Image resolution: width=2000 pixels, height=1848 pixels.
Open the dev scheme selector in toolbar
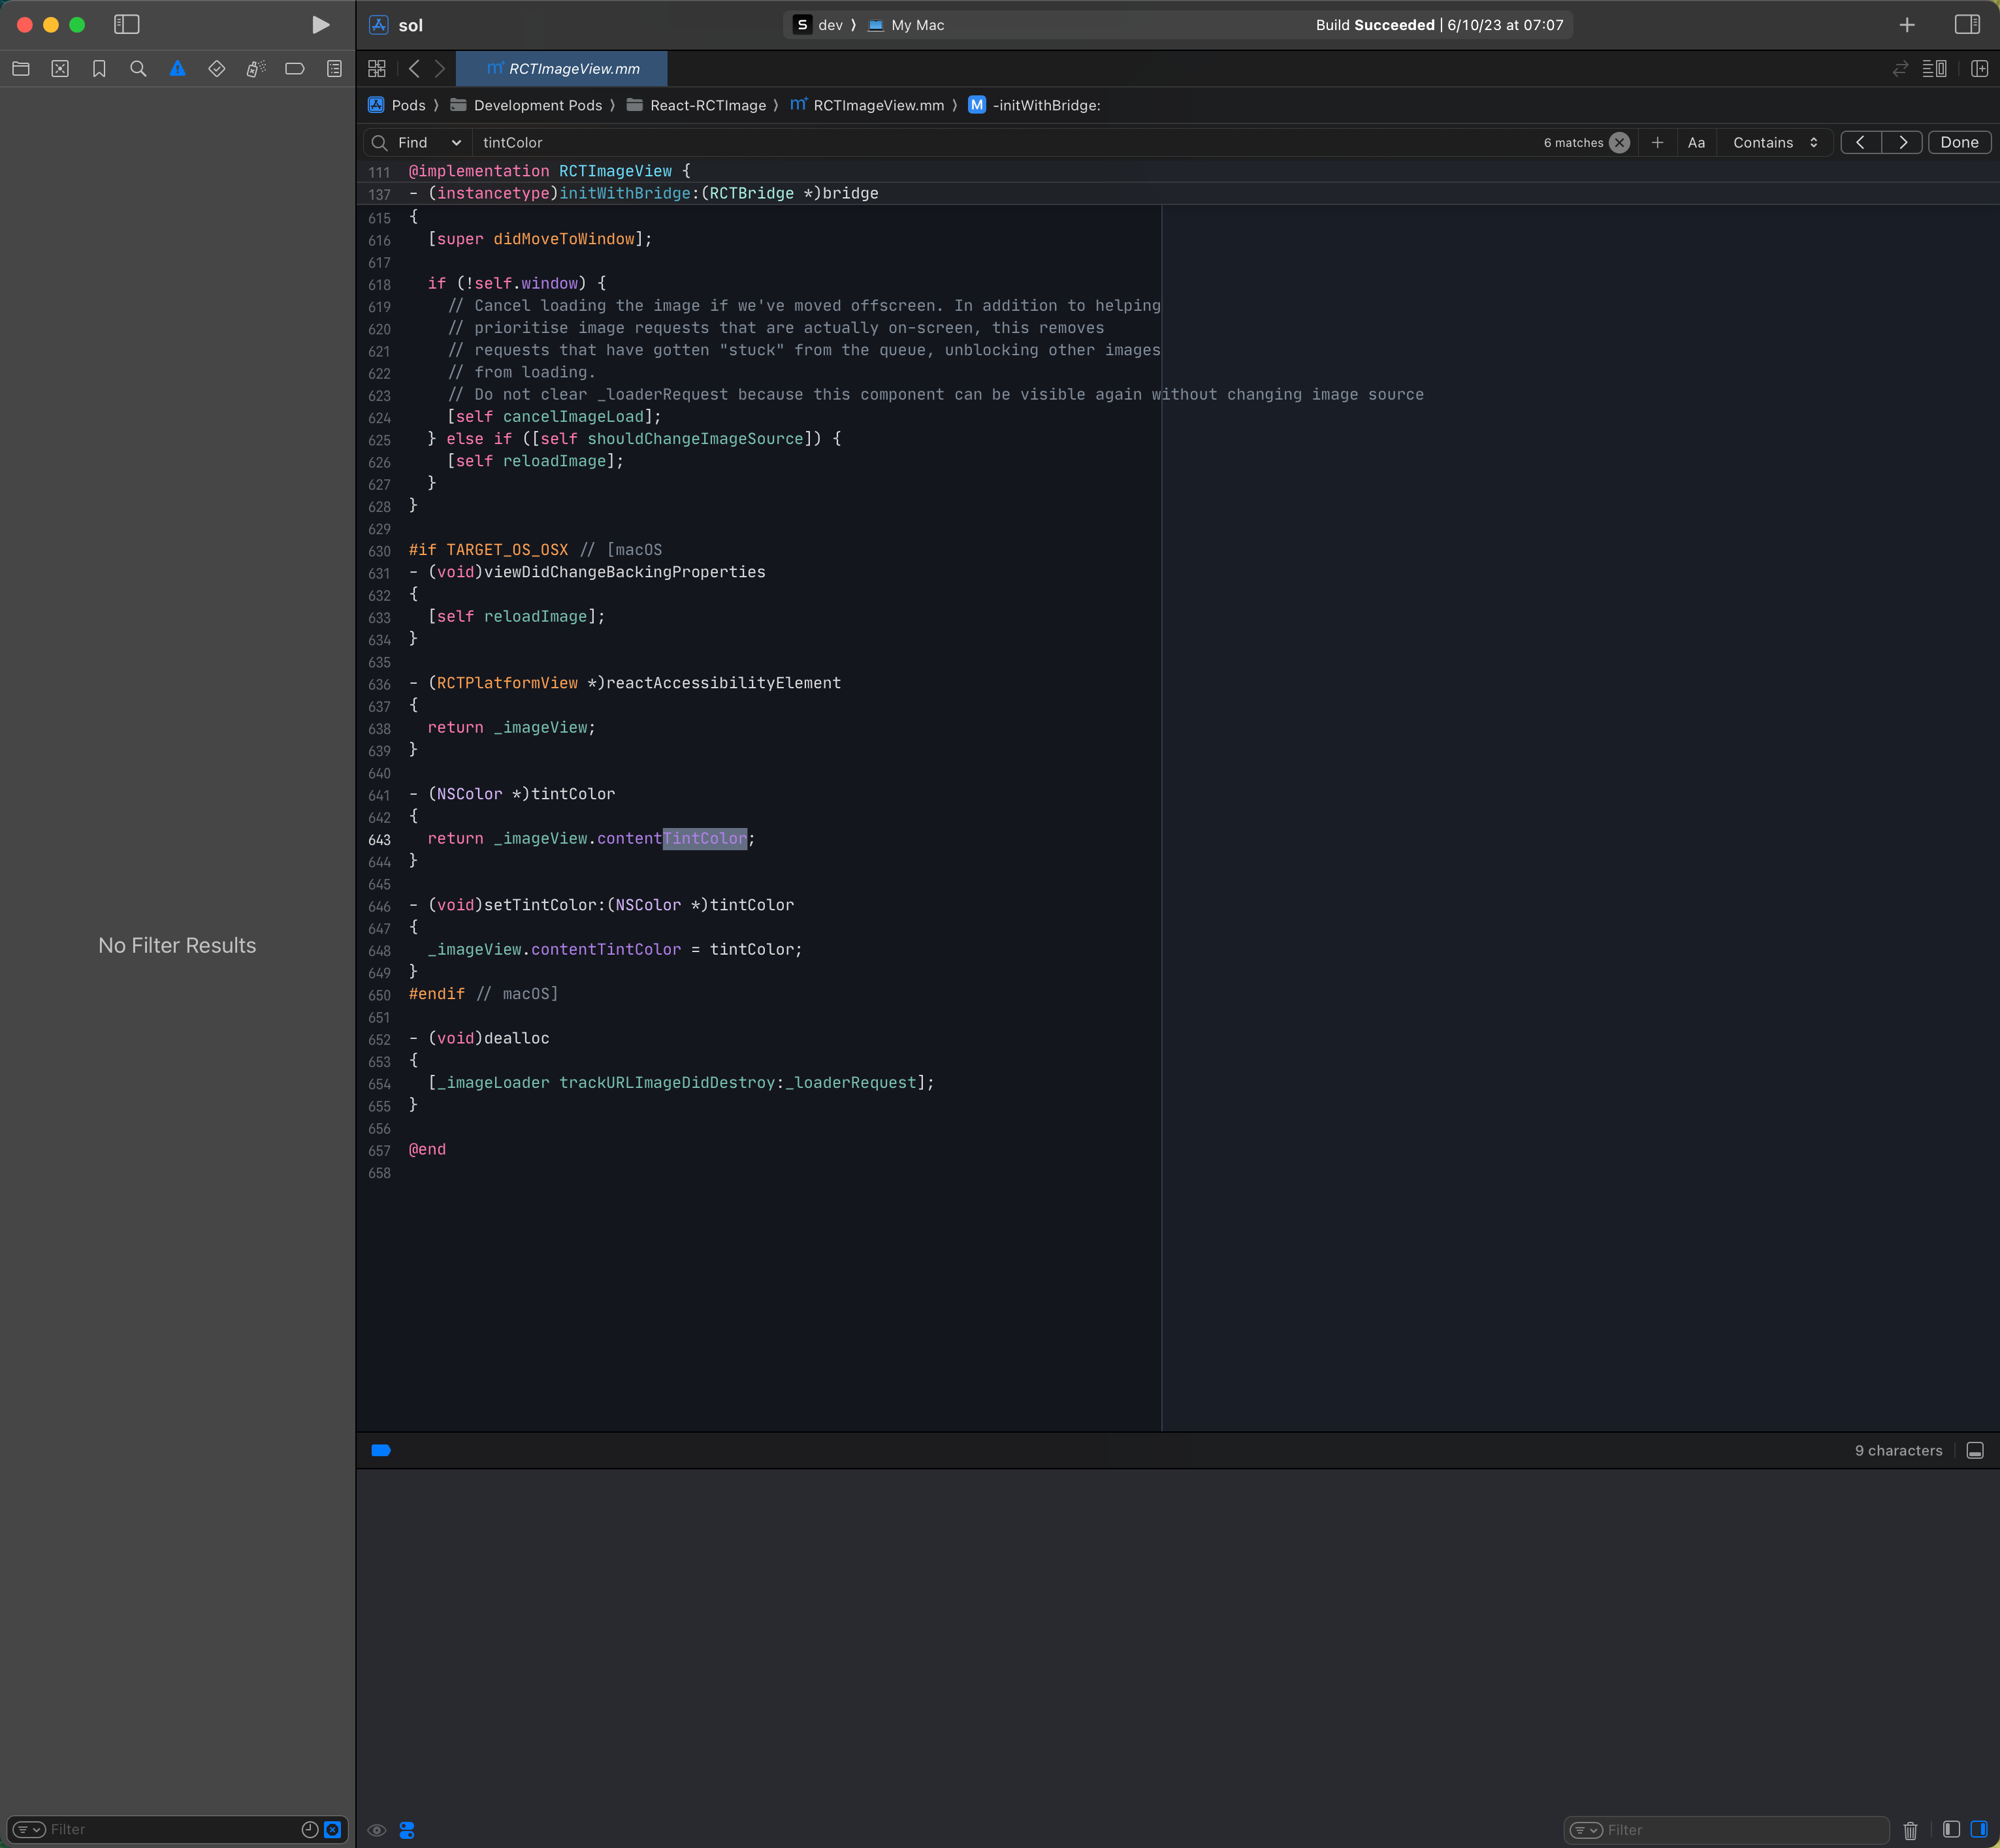click(x=823, y=25)
